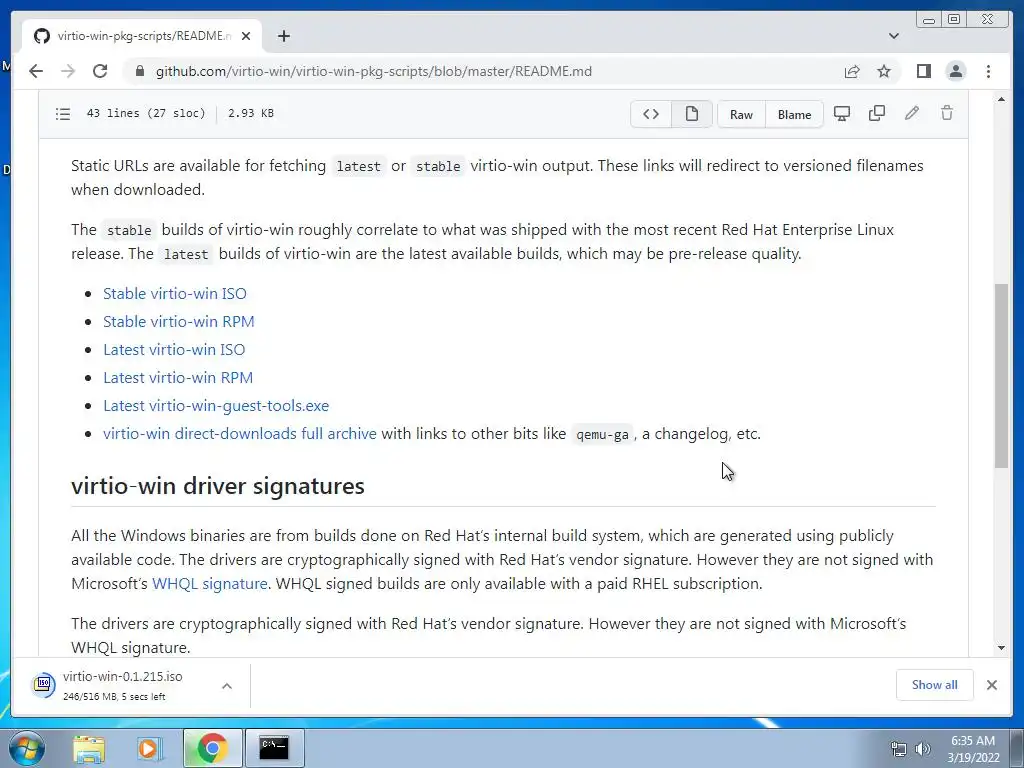Viewport: 1024px width, 768px height.
Task: Open Windows Media Player from taskbar
Action: click(x=149, y=748)
